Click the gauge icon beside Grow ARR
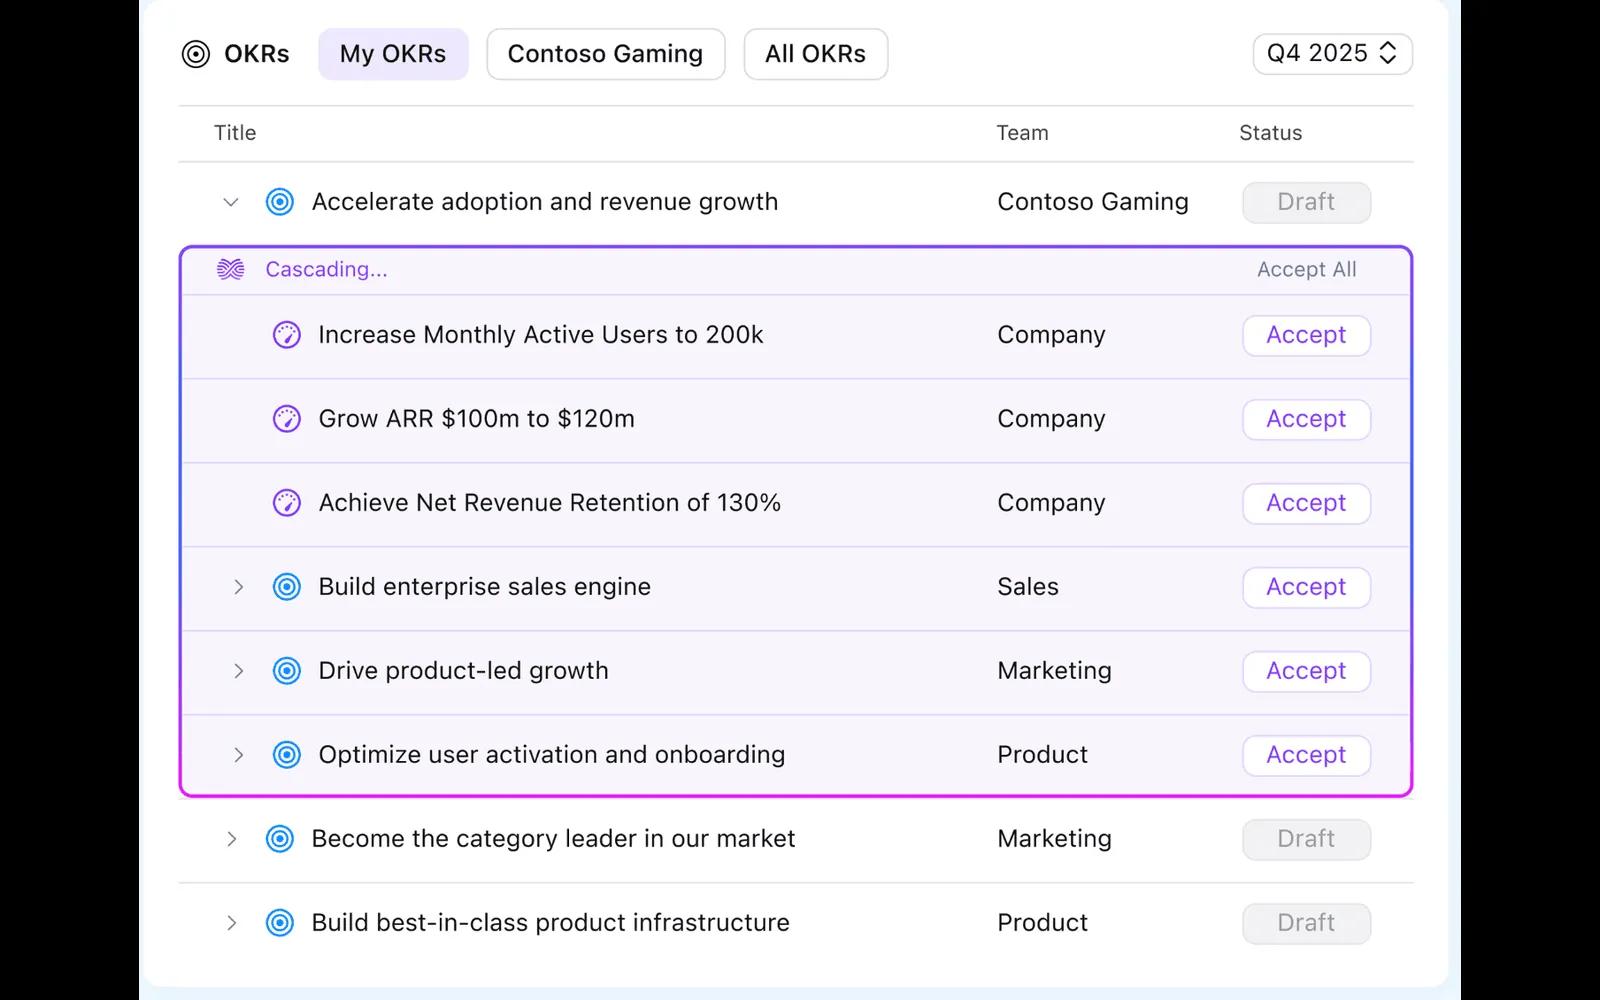1600x1000 pixels. pyautogui.click(x=287, y=419)
